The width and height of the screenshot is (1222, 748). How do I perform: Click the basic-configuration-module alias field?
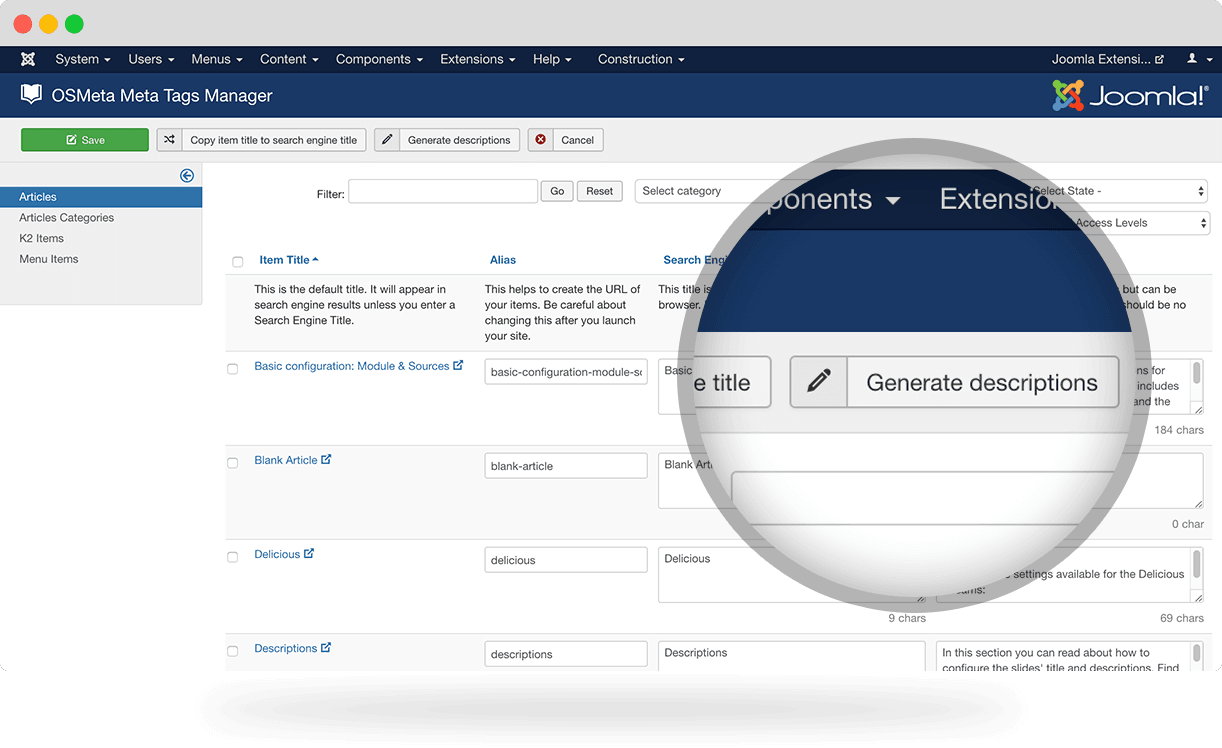coord(566,372)
